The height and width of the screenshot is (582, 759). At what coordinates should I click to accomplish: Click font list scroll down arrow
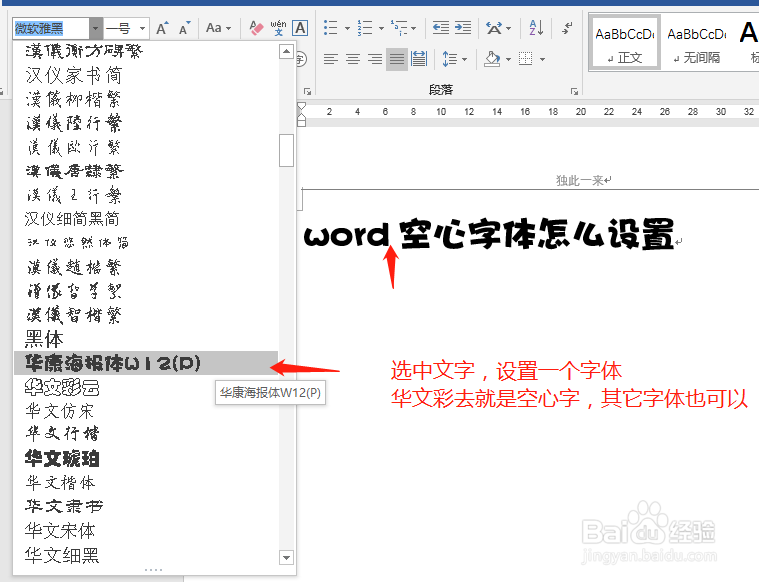287,558
